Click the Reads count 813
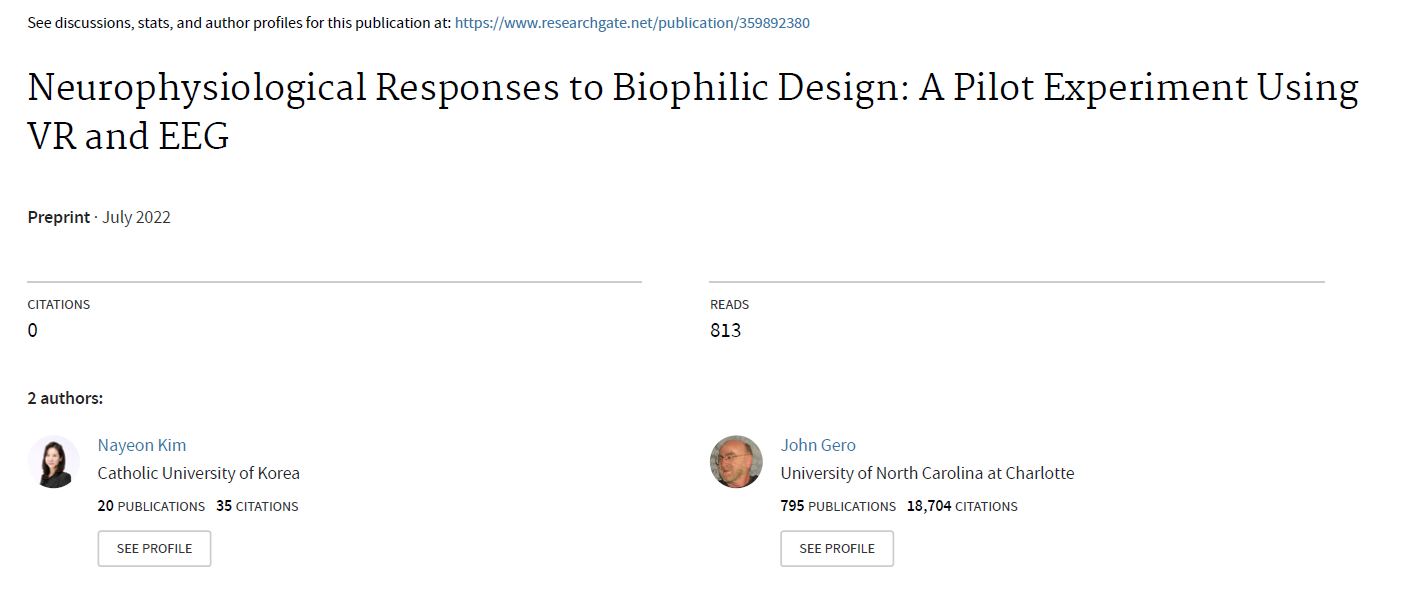1402x602 pixels. pyautogui.click(x=726, y=330)
